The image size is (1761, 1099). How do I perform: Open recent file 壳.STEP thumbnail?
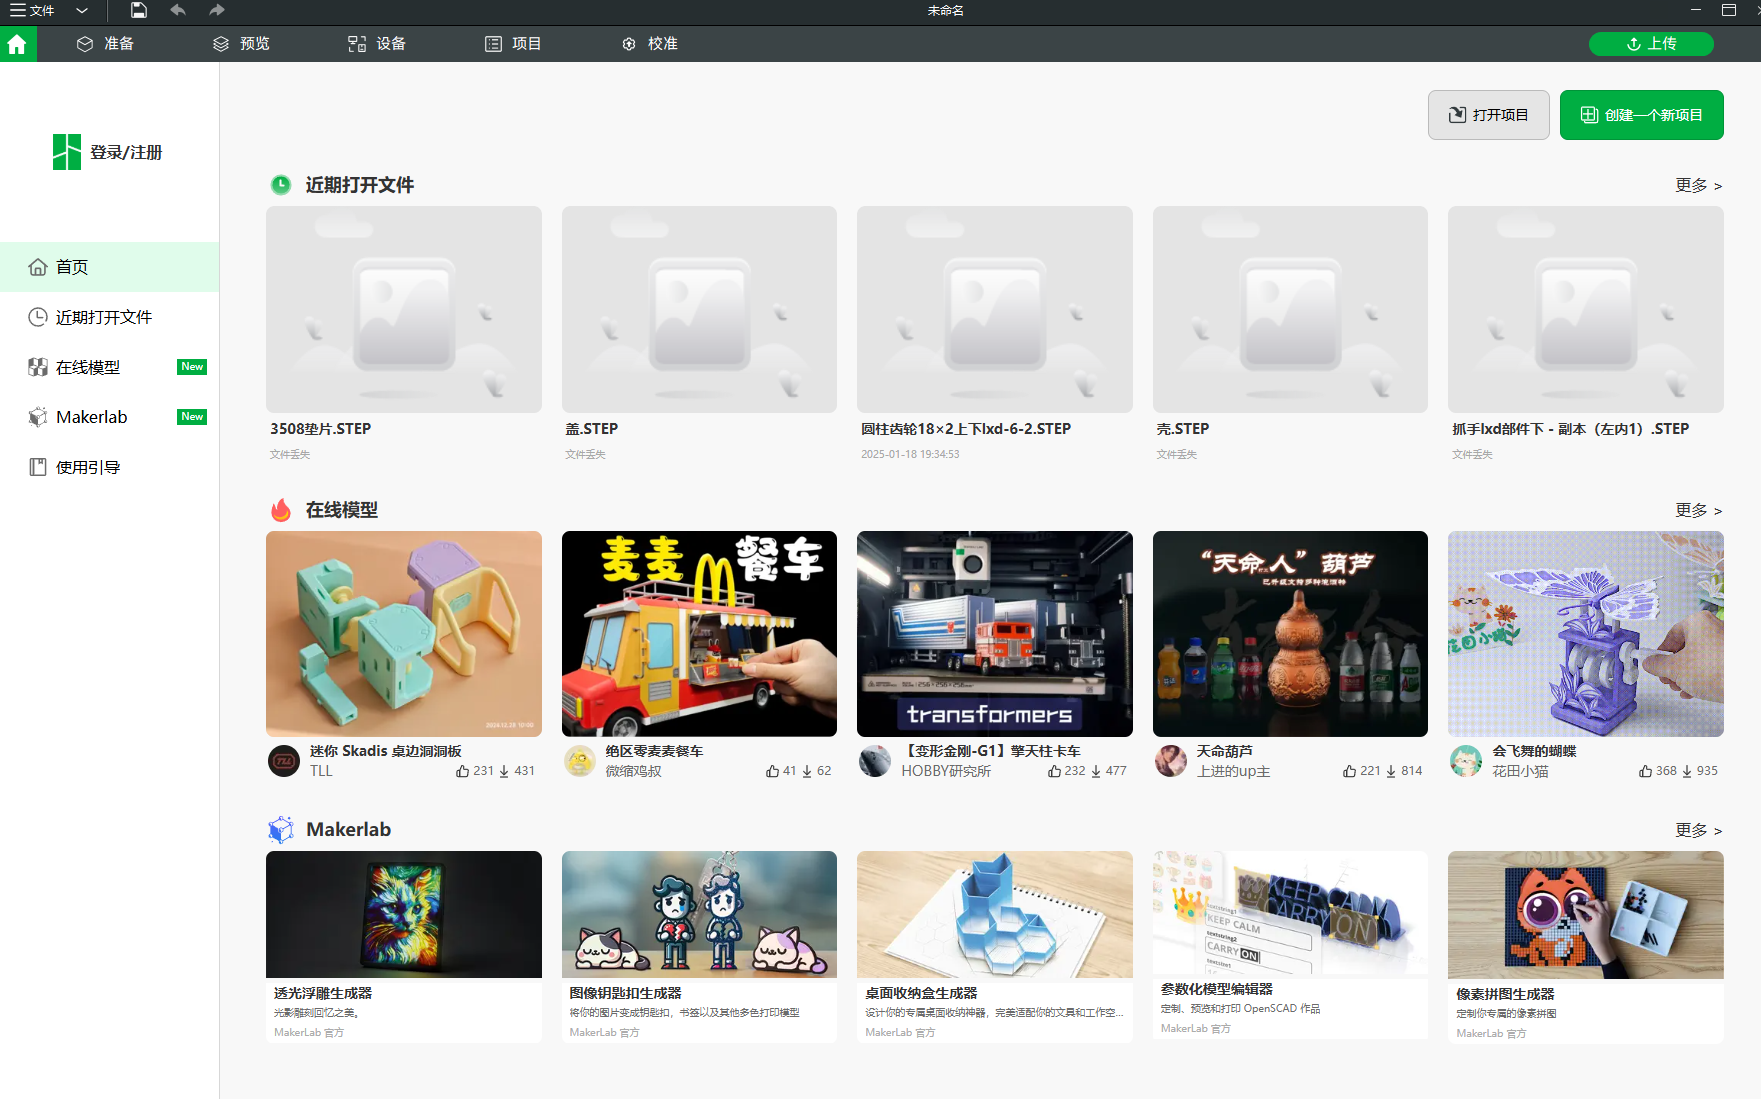pos(1290,309)
